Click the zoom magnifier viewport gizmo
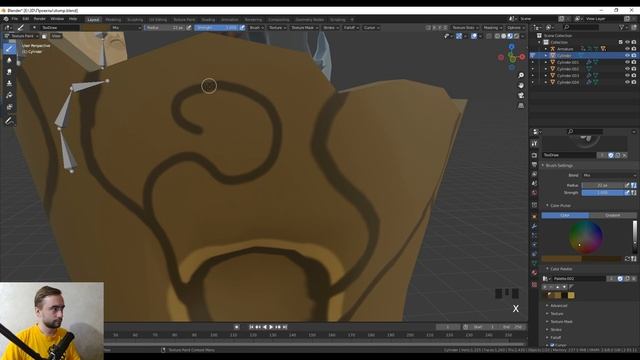The height and width of the screenshot is (360, 640). click(x=521, y=76)
